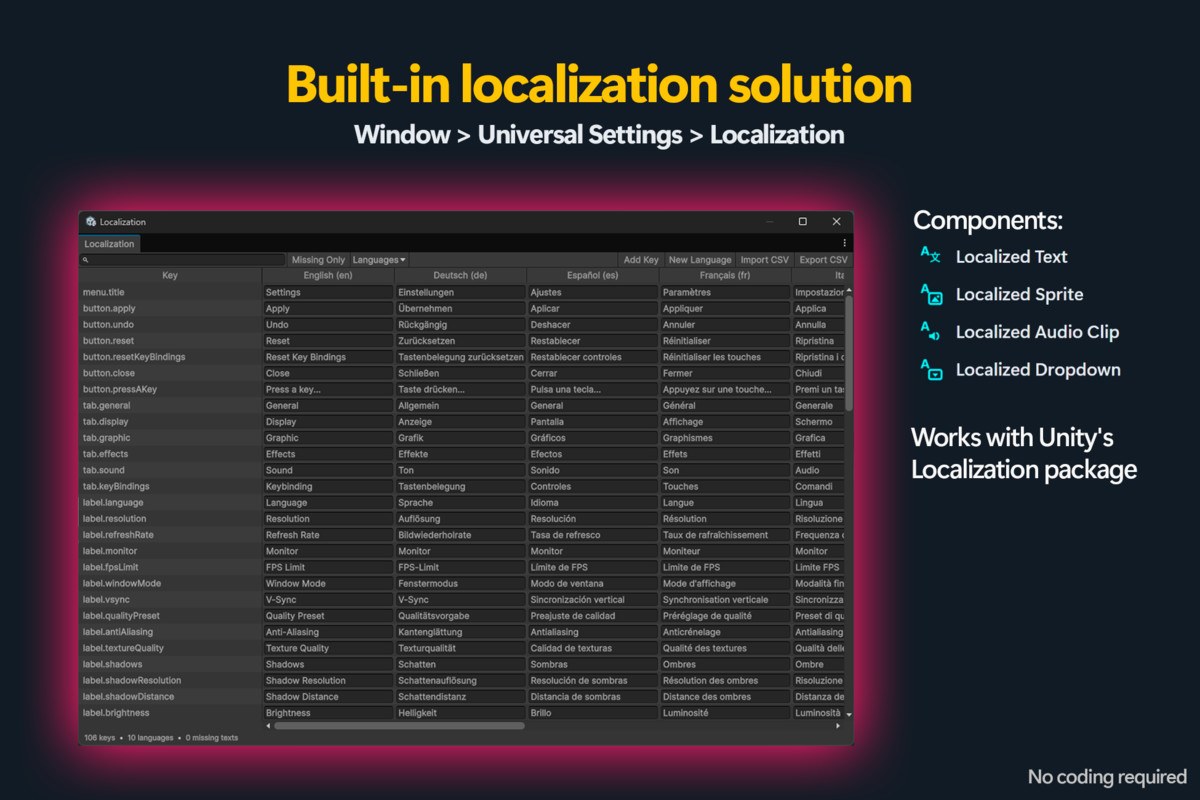Click the Unity icon in Localization title bar
The width and height of the screenshot is (1200, 800).
coord(91,222)
